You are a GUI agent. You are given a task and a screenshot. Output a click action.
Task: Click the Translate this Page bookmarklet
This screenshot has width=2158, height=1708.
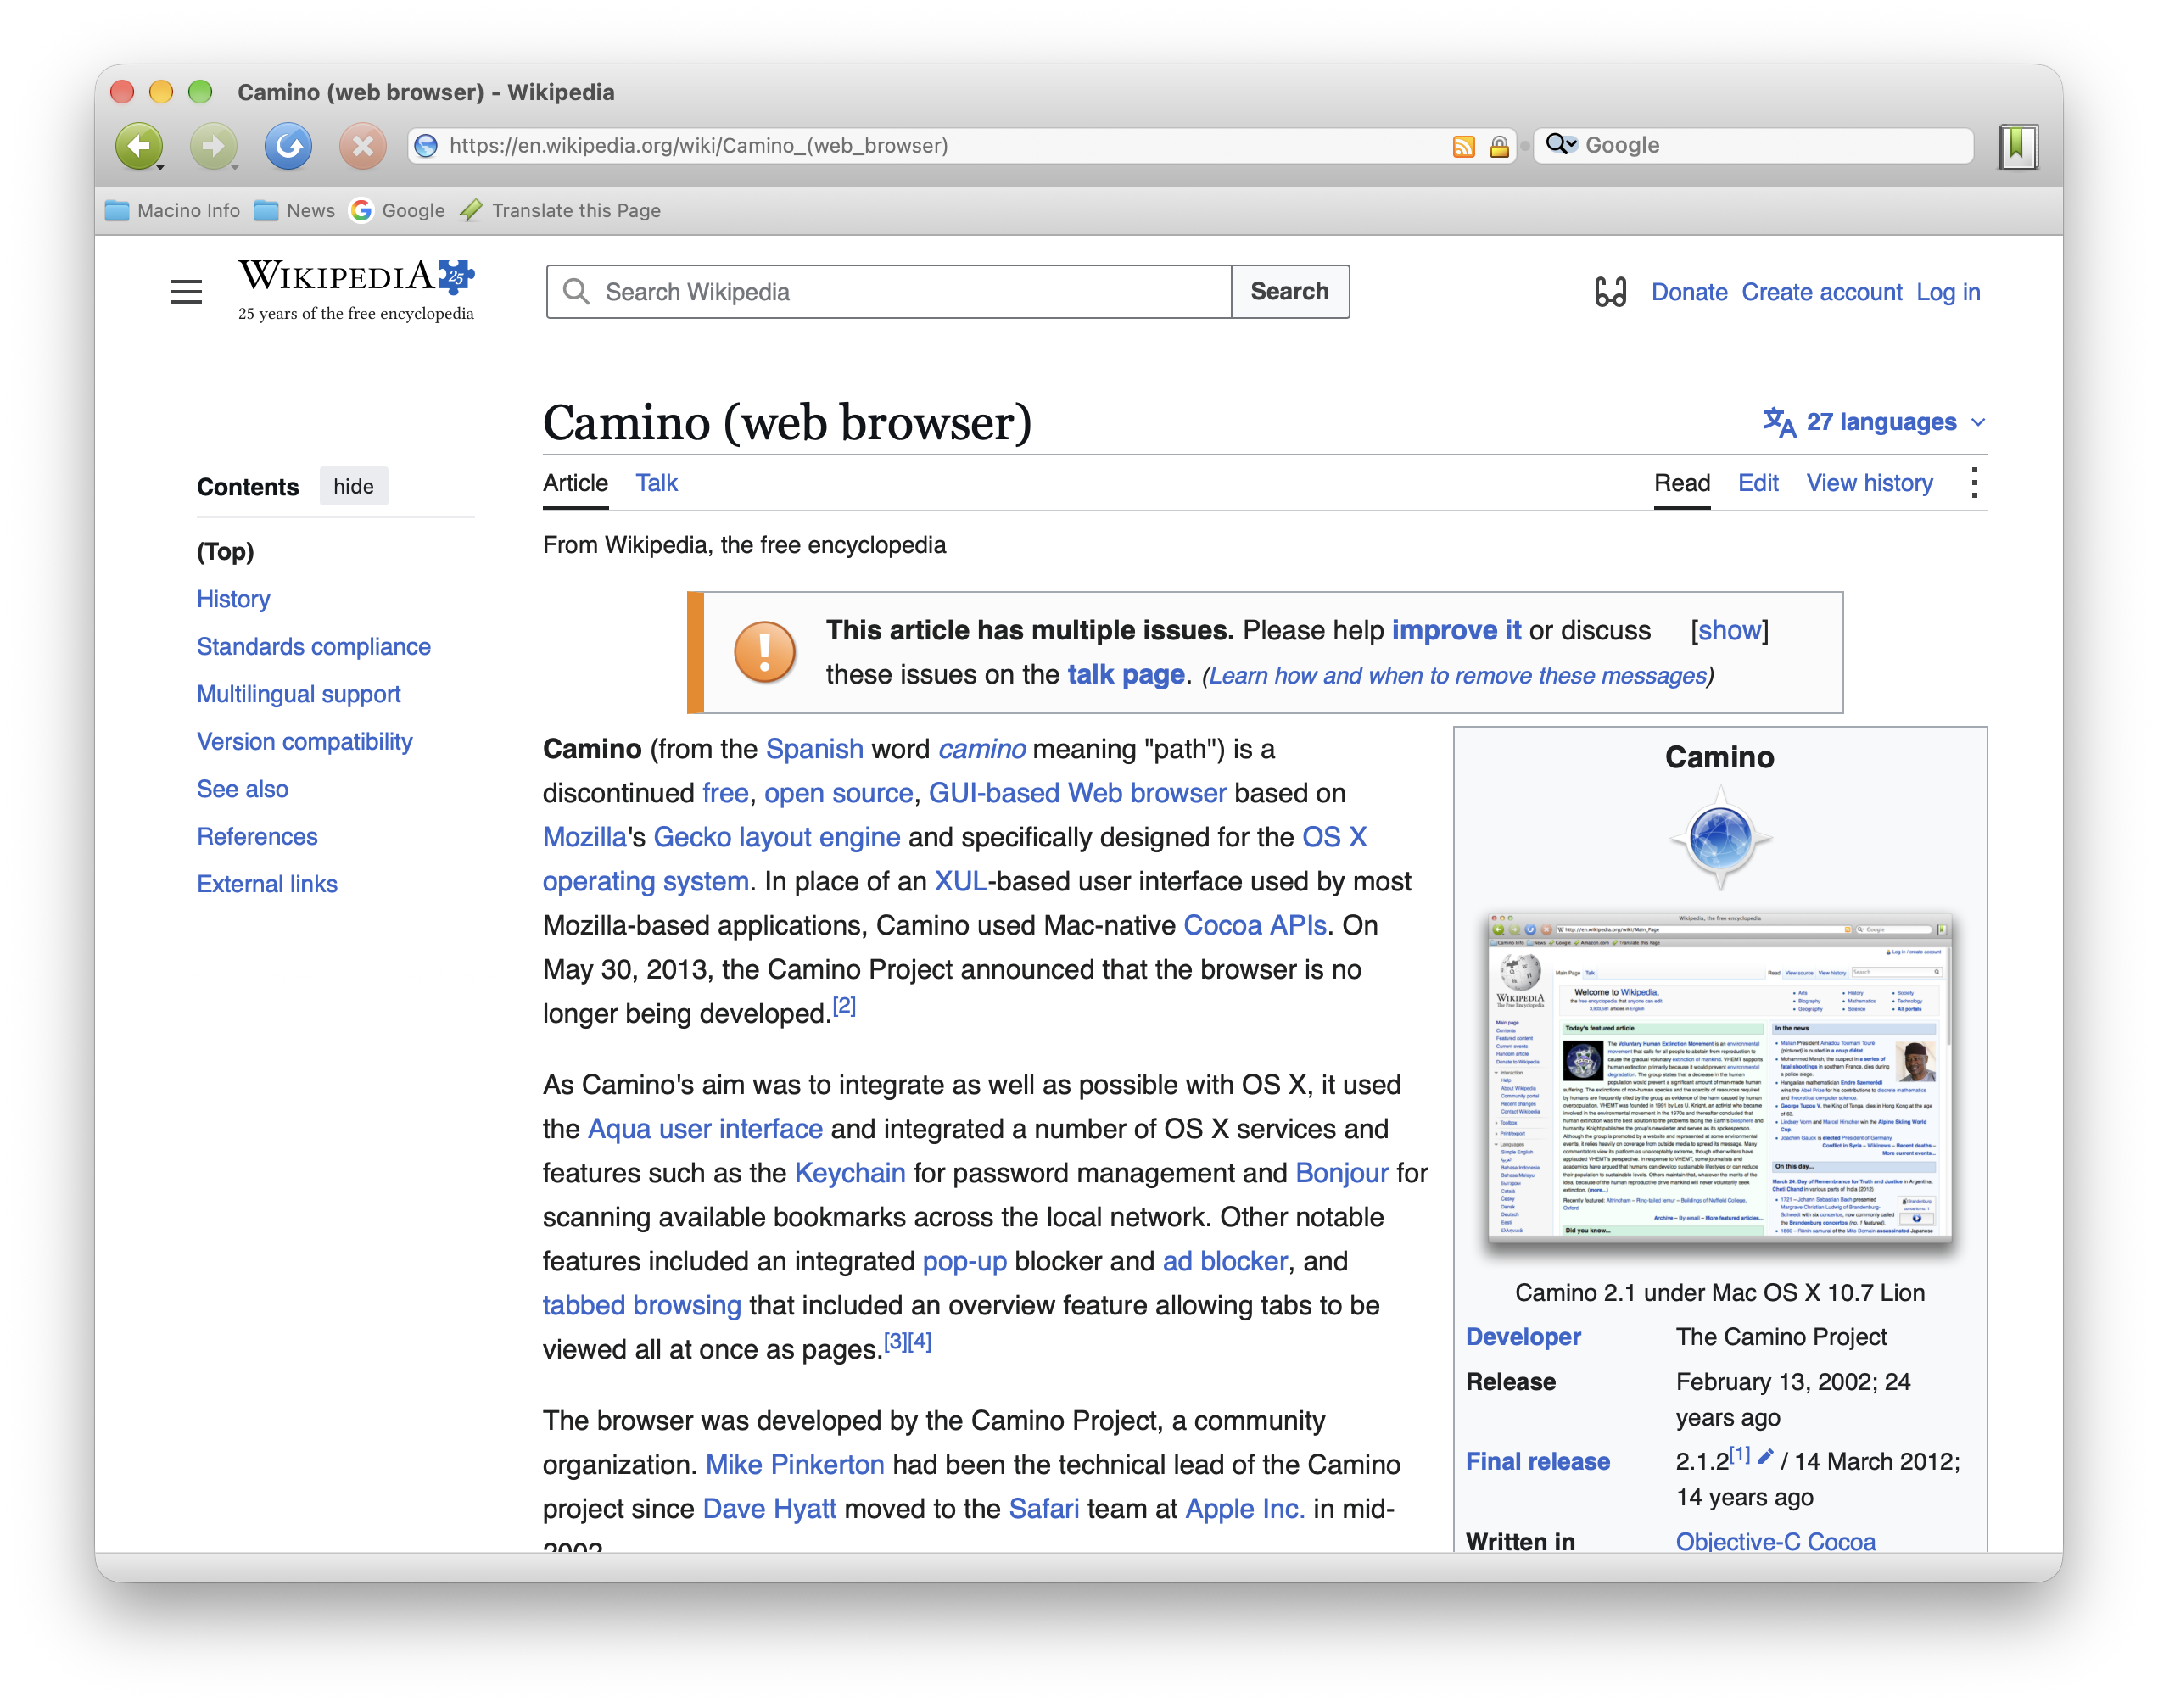[560, 210]
